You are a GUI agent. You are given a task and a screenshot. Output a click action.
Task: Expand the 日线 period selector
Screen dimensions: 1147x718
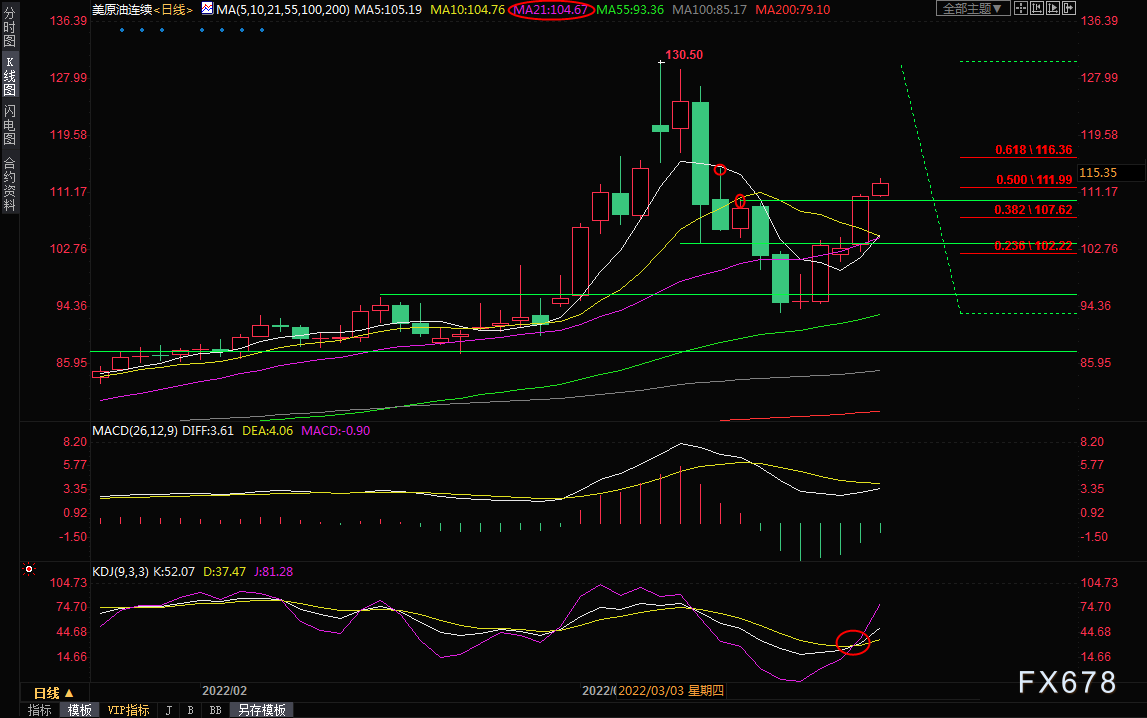[54, 692]
